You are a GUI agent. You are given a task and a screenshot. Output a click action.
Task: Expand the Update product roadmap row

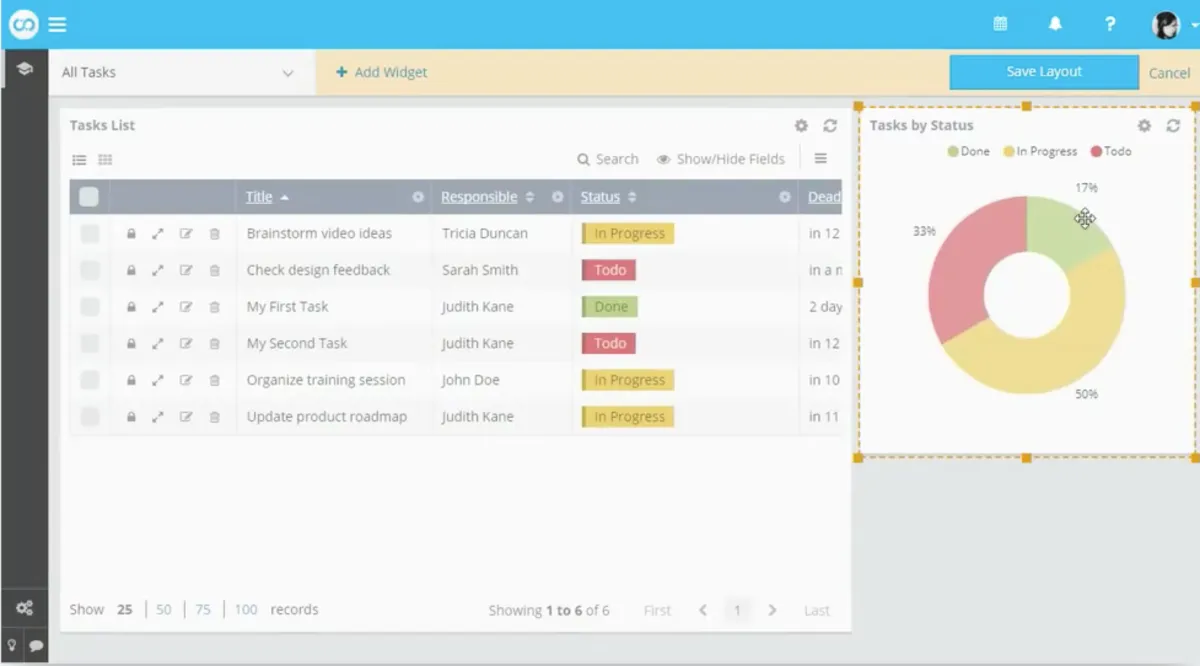(158, 417)
